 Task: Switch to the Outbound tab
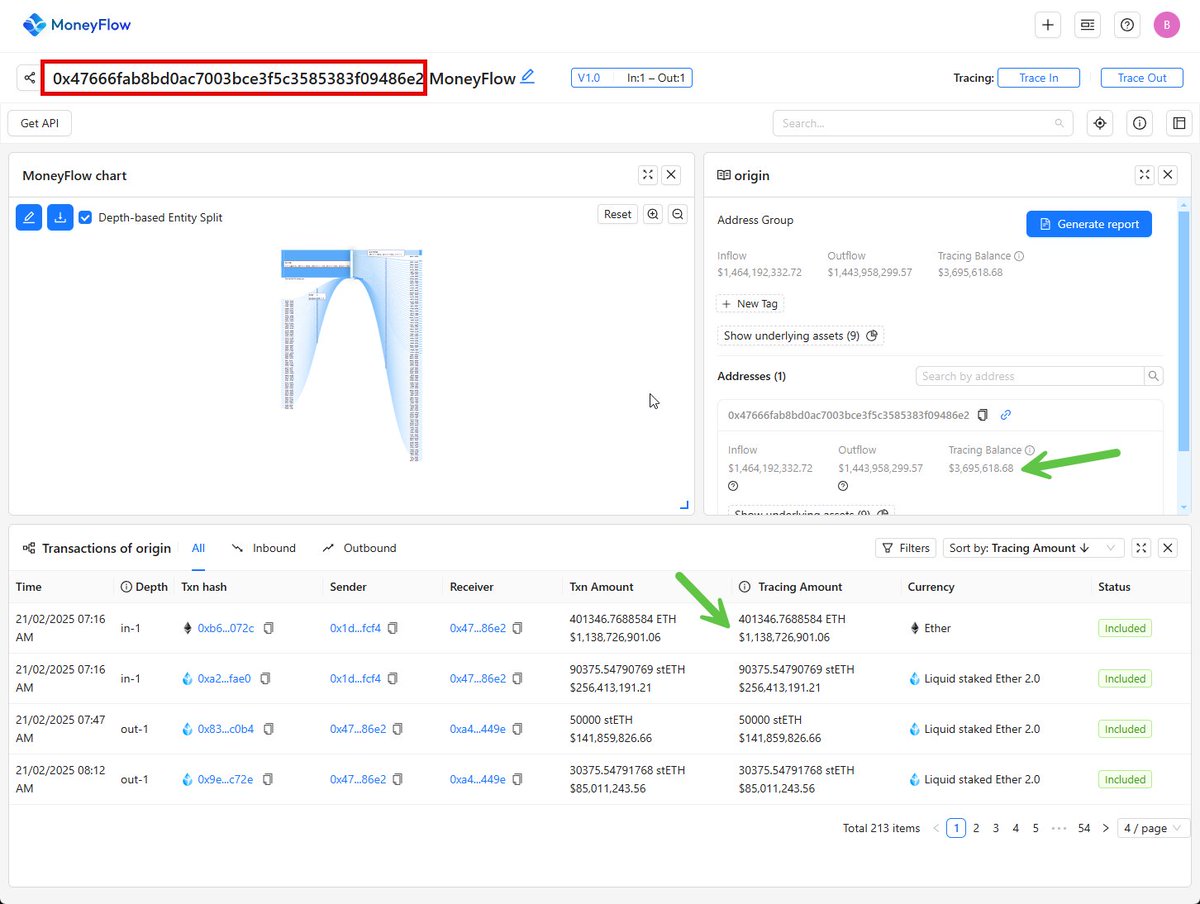(x=359, y=548)
